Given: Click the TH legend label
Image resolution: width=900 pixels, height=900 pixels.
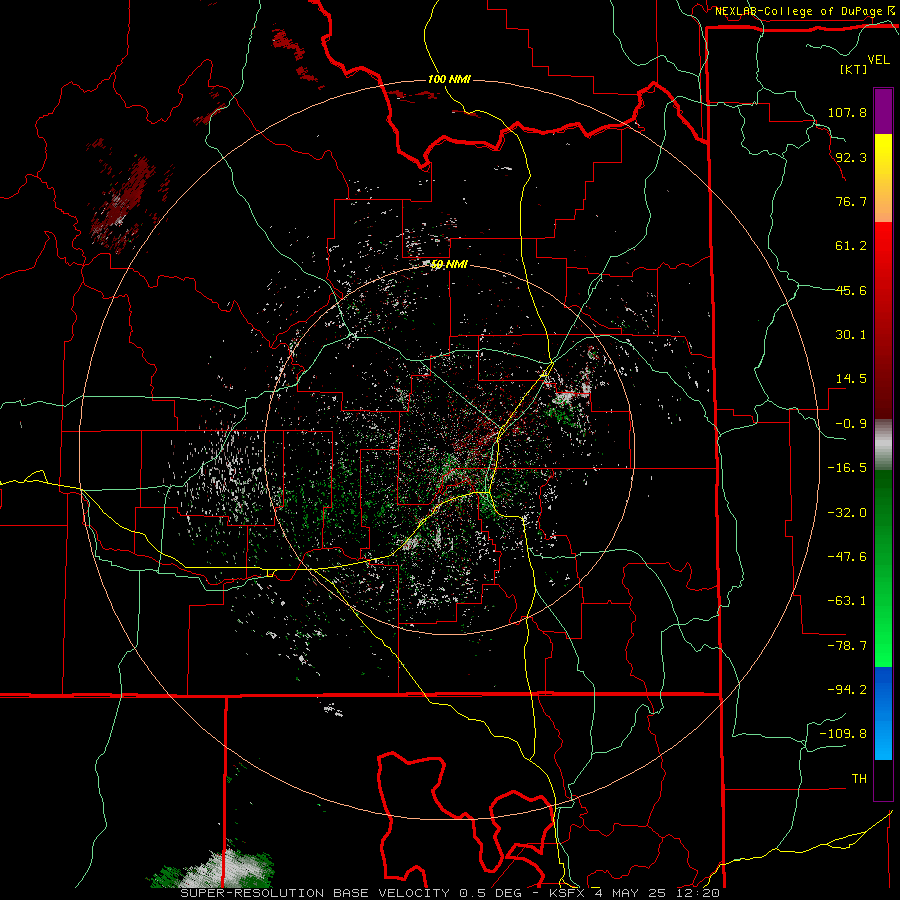Looking at the screenshot, I should click(x=859, y=779).
